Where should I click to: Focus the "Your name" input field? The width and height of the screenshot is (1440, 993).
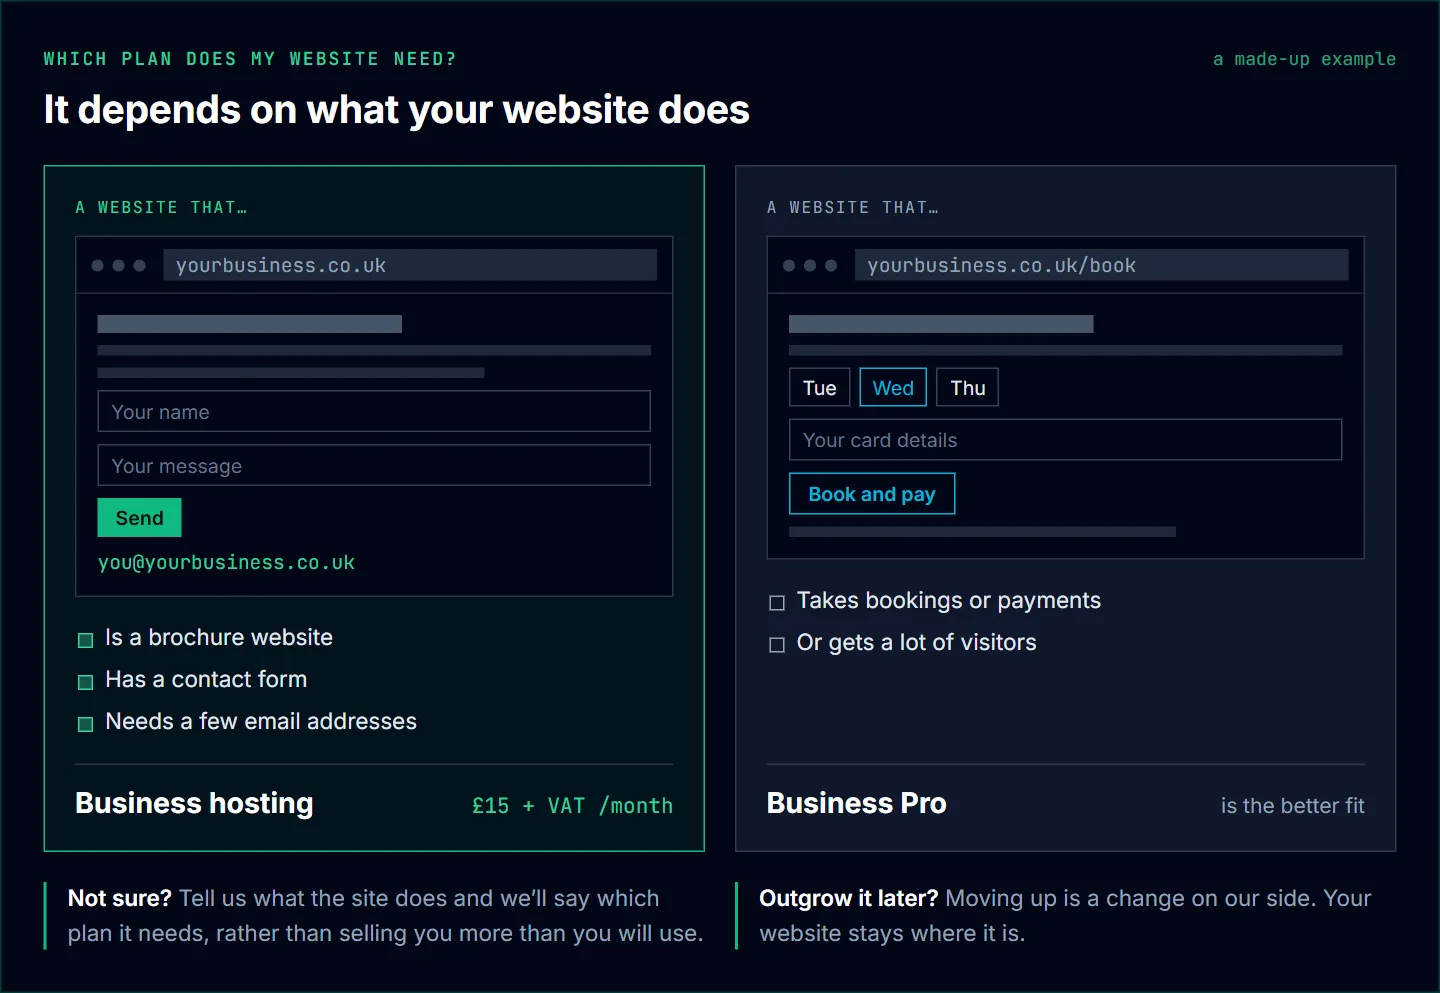[374, 411]
